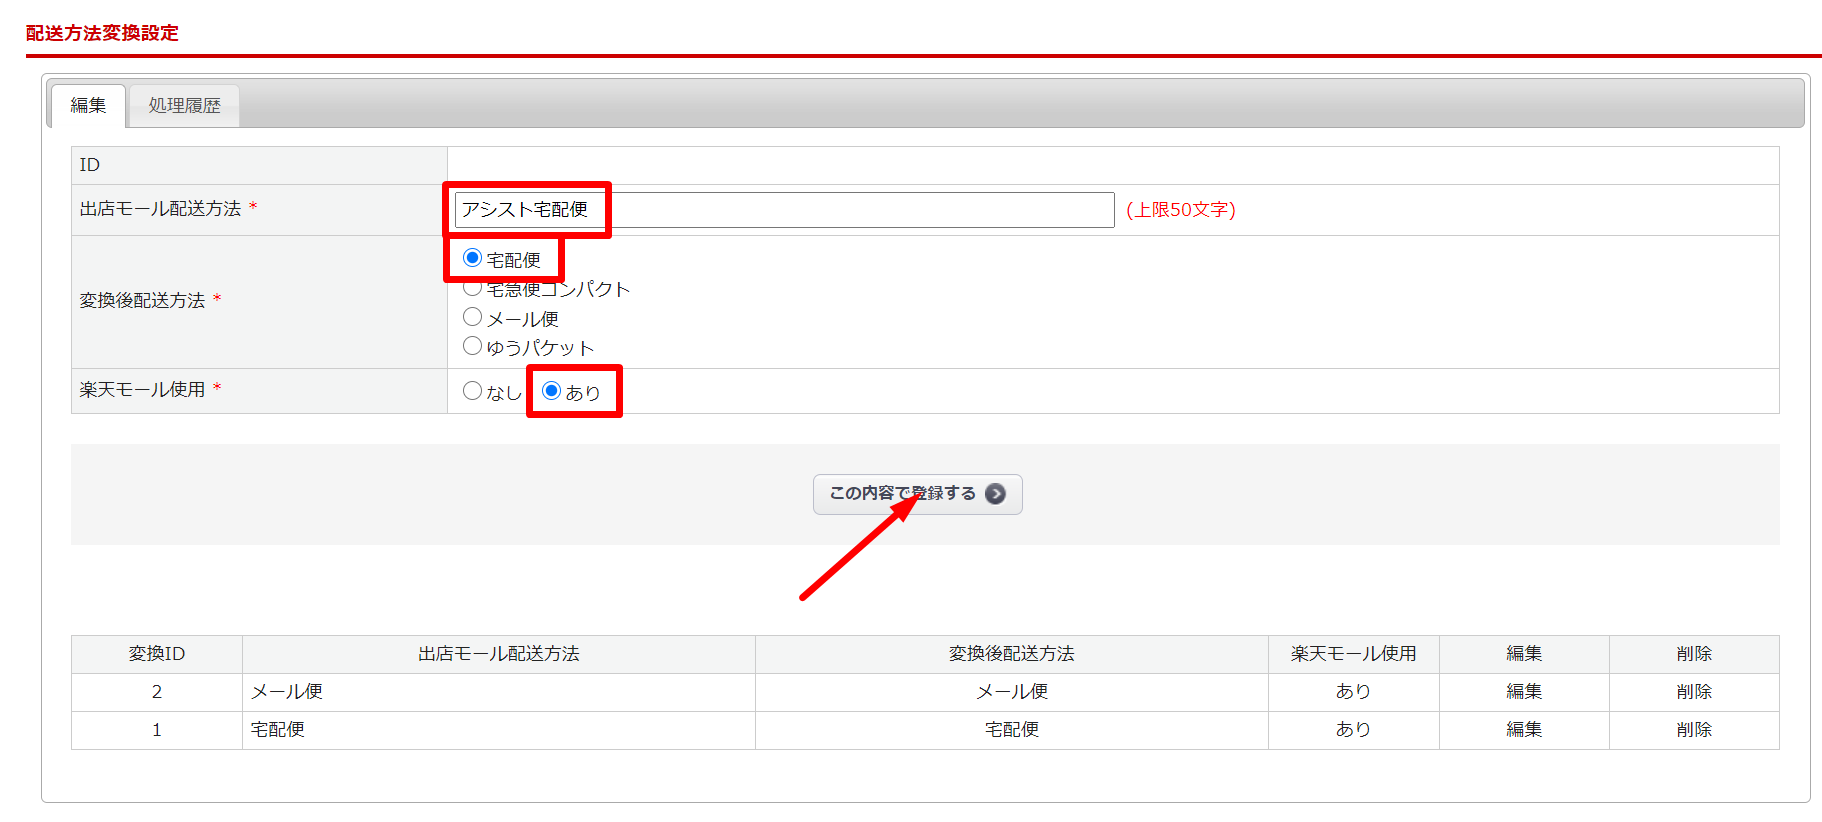Open the 処理履歴 tab
Screen dimensions: 1822x822
[185, 106]
